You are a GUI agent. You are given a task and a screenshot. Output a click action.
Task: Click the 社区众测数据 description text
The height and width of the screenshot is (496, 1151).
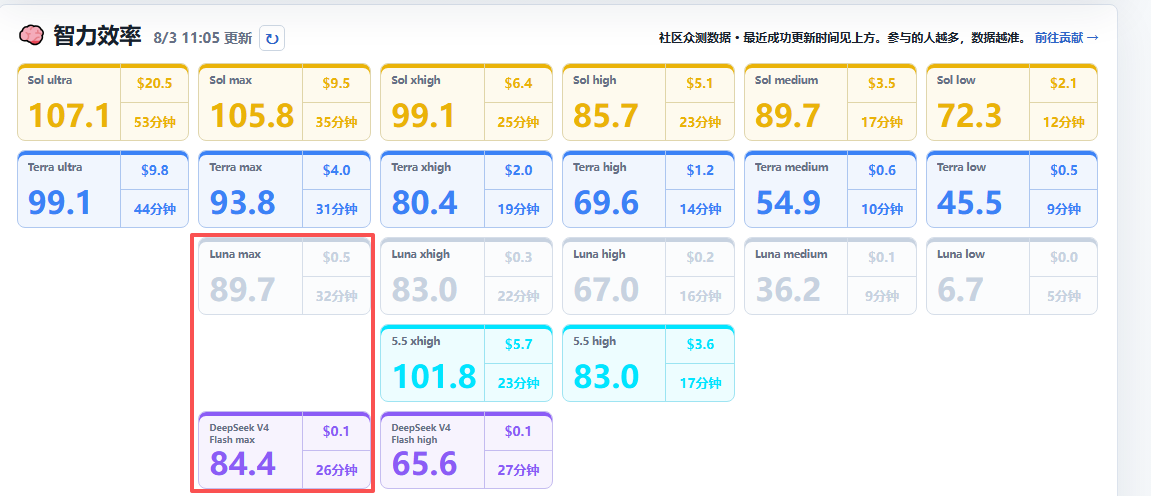point(843,37)
